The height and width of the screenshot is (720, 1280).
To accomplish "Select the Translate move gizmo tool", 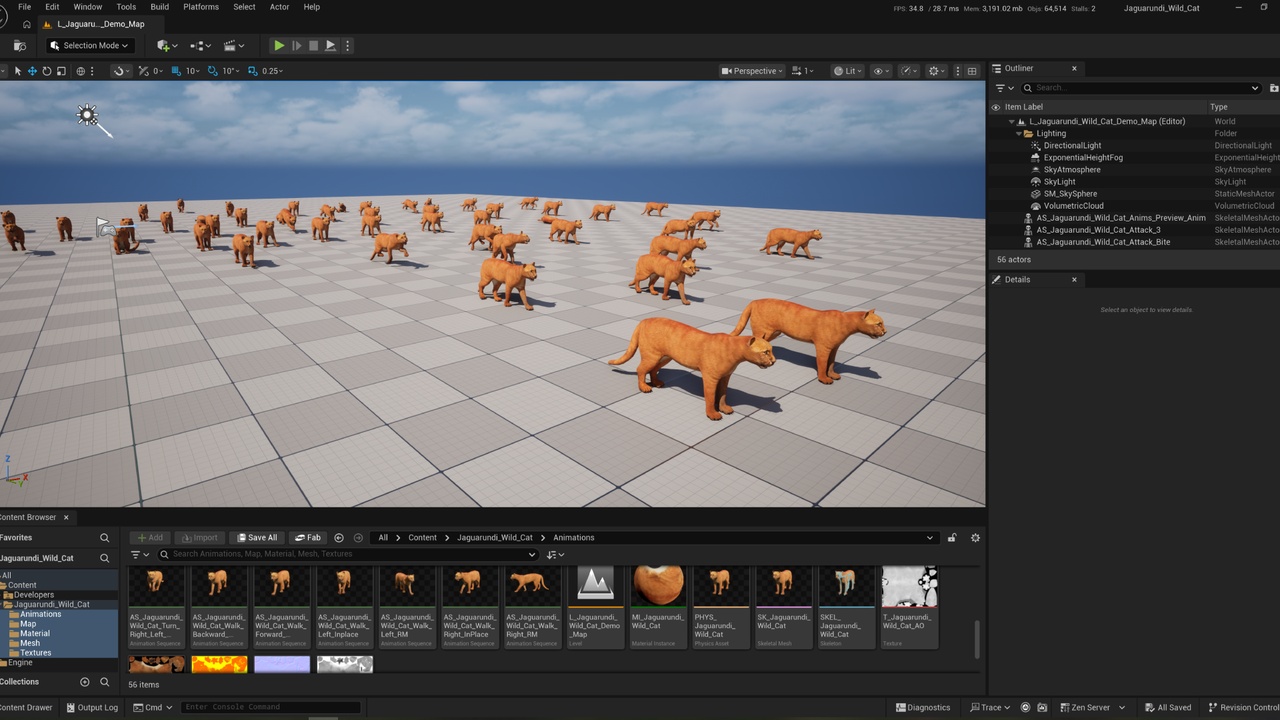I will (x=32, y=71).
